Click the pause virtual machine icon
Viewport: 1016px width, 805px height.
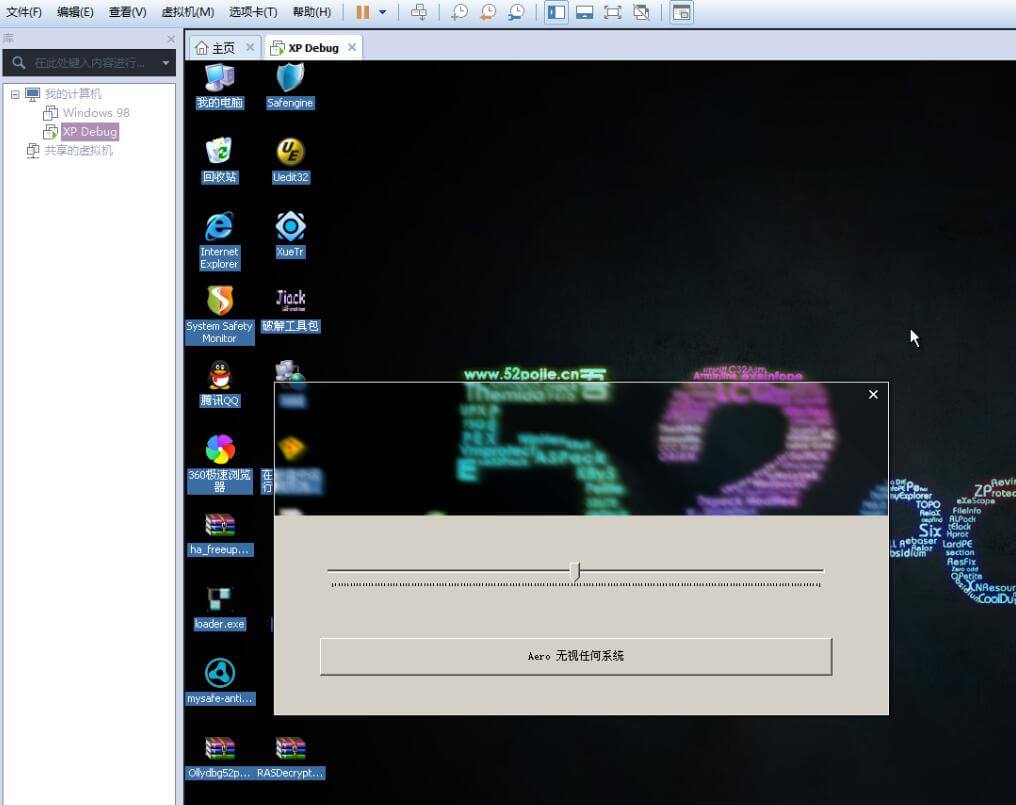click(x=362, y=12)
